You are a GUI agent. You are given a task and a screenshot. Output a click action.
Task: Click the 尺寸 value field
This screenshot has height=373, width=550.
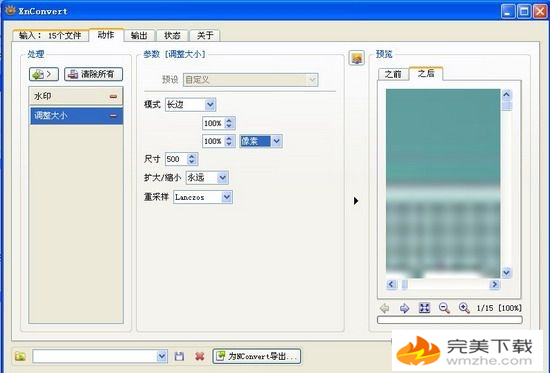click(x=176, y=159)
